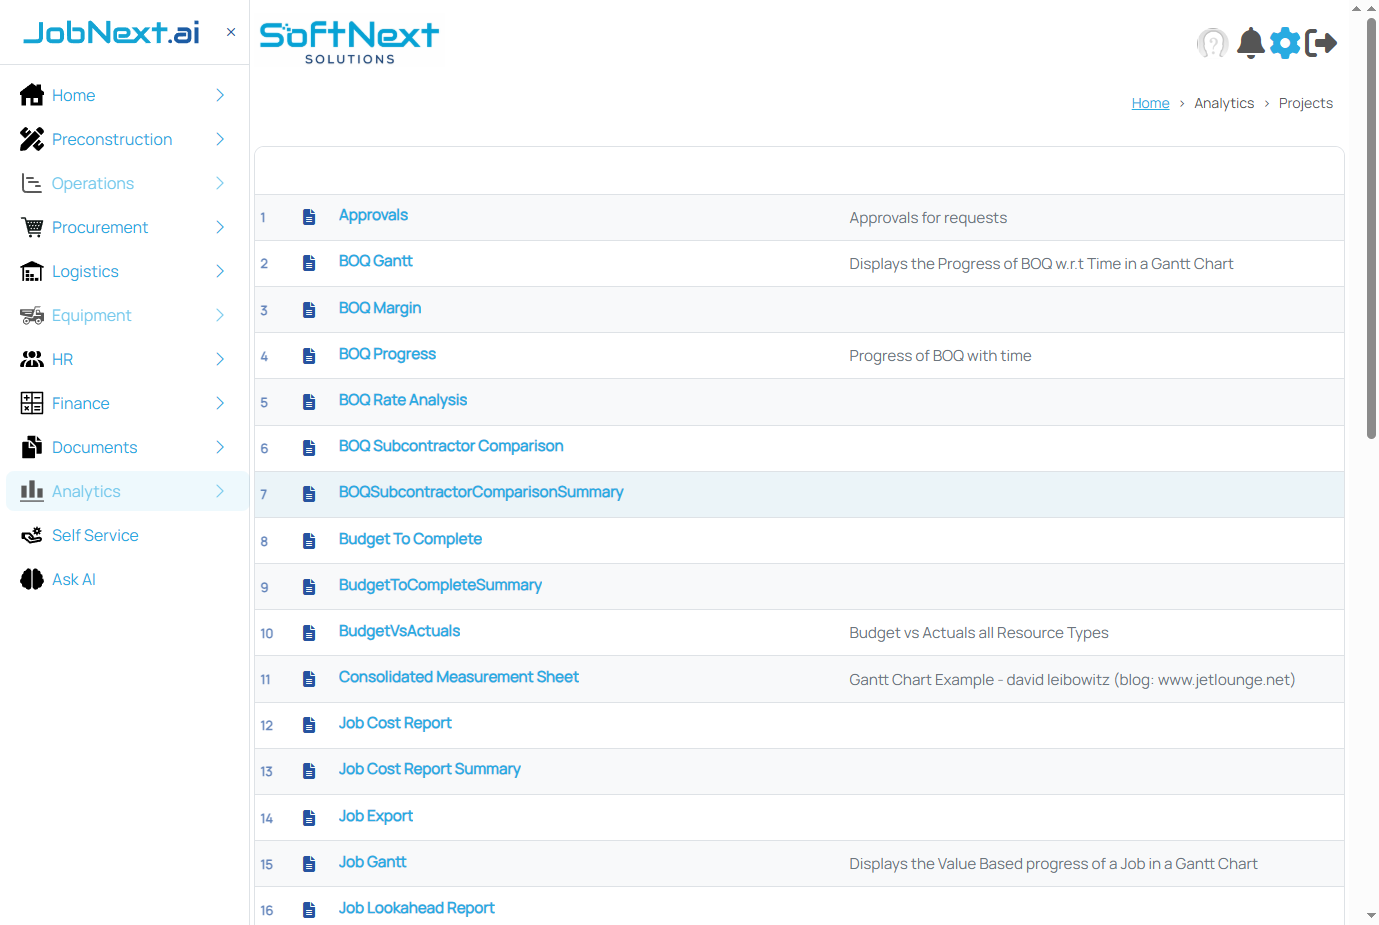Open the document icon next to Approvals
The width and height of the screenshot is (1379, 925).
coord(308,217)
